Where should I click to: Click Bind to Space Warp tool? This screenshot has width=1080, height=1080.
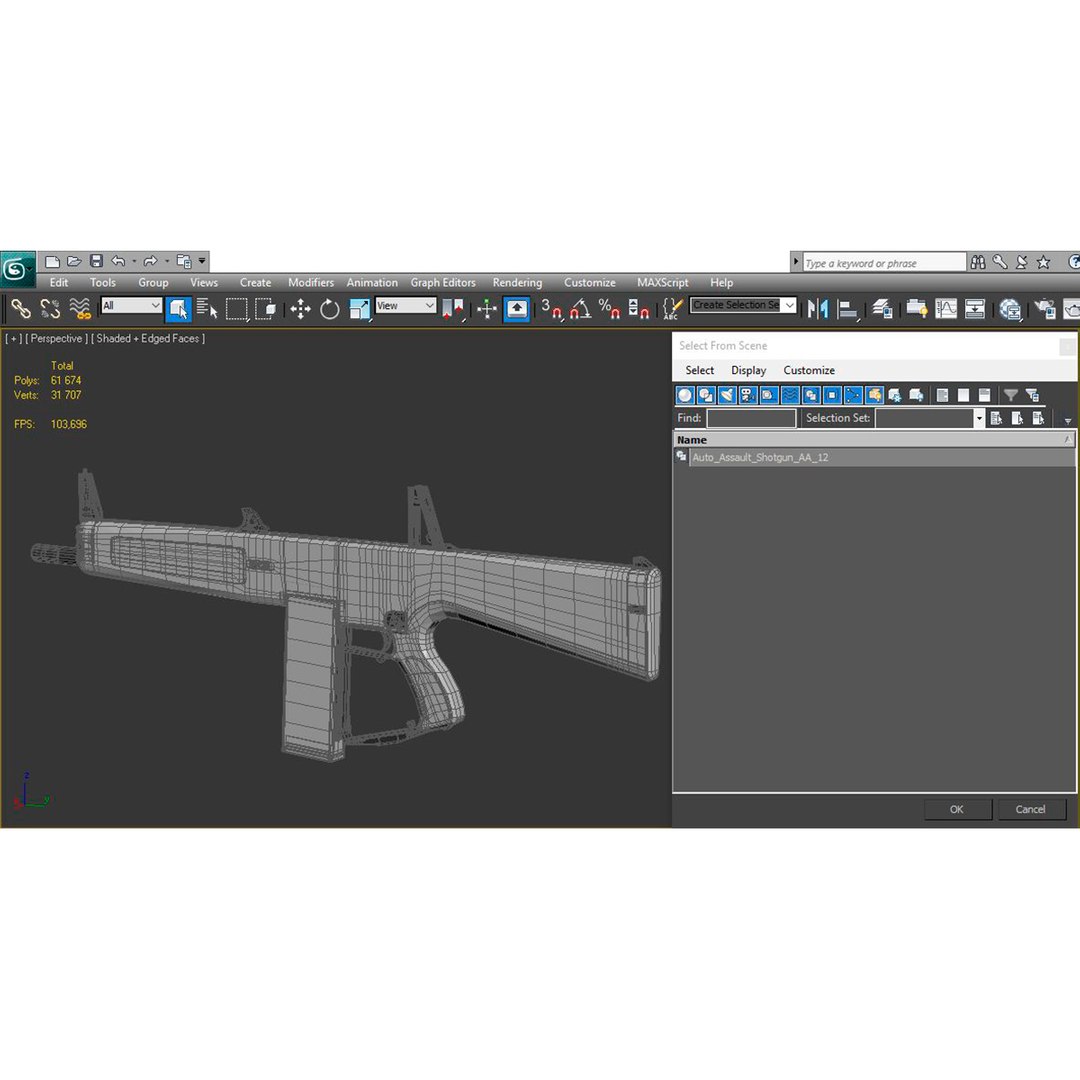tap(80, 309)
